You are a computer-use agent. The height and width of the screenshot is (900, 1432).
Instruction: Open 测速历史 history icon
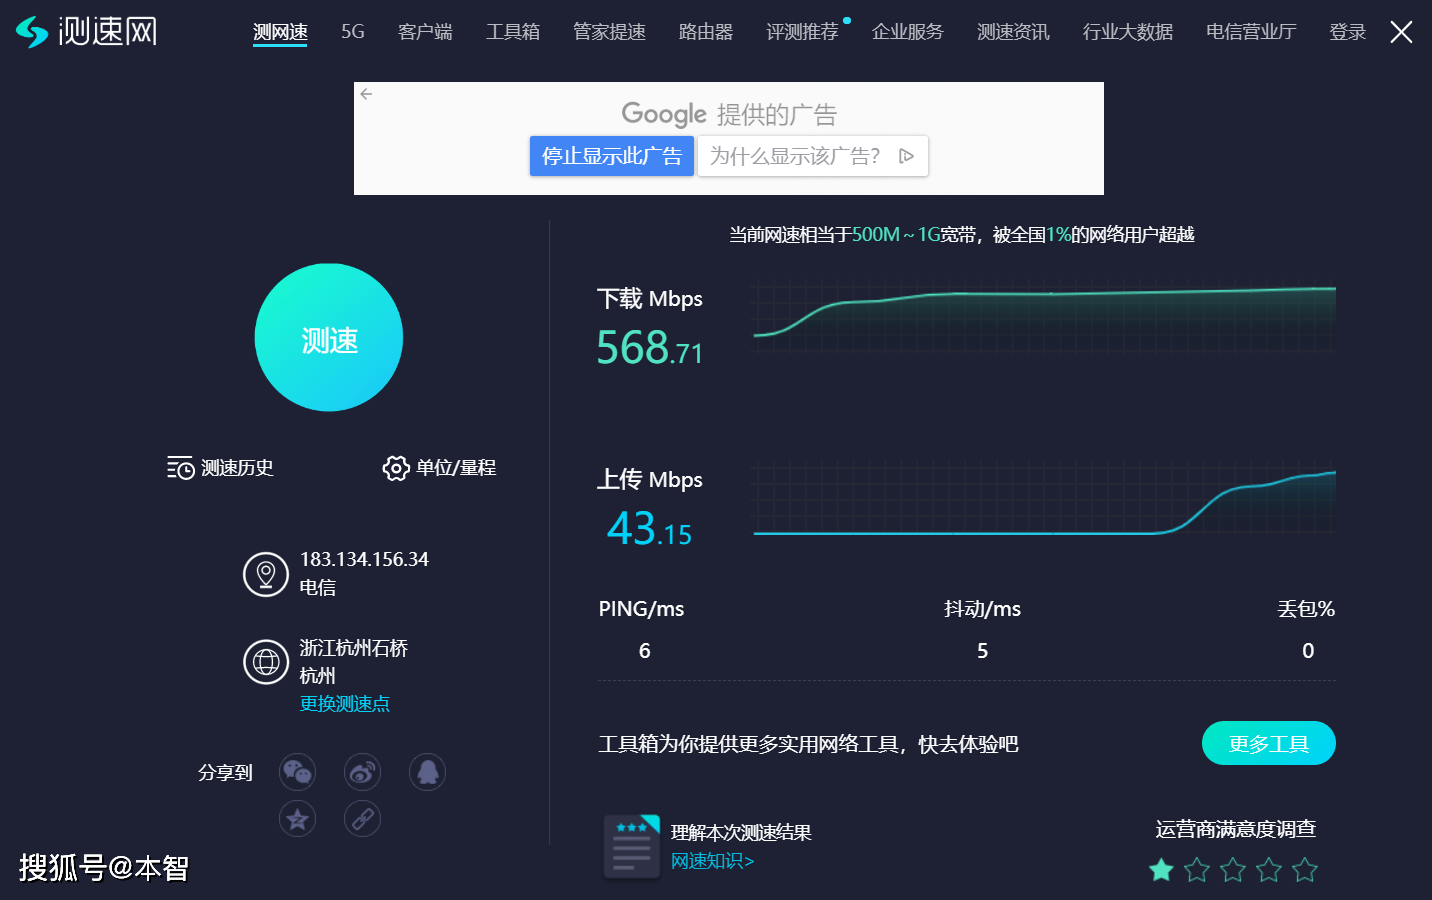coord(181,468)
